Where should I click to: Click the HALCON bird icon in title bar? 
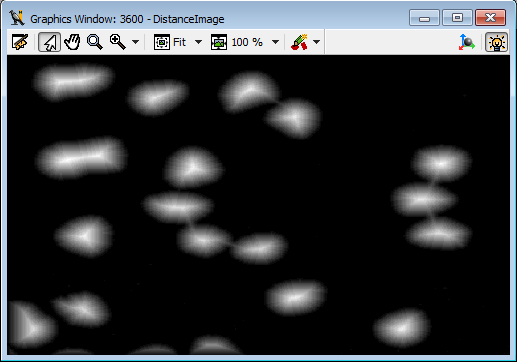[17, 18]
